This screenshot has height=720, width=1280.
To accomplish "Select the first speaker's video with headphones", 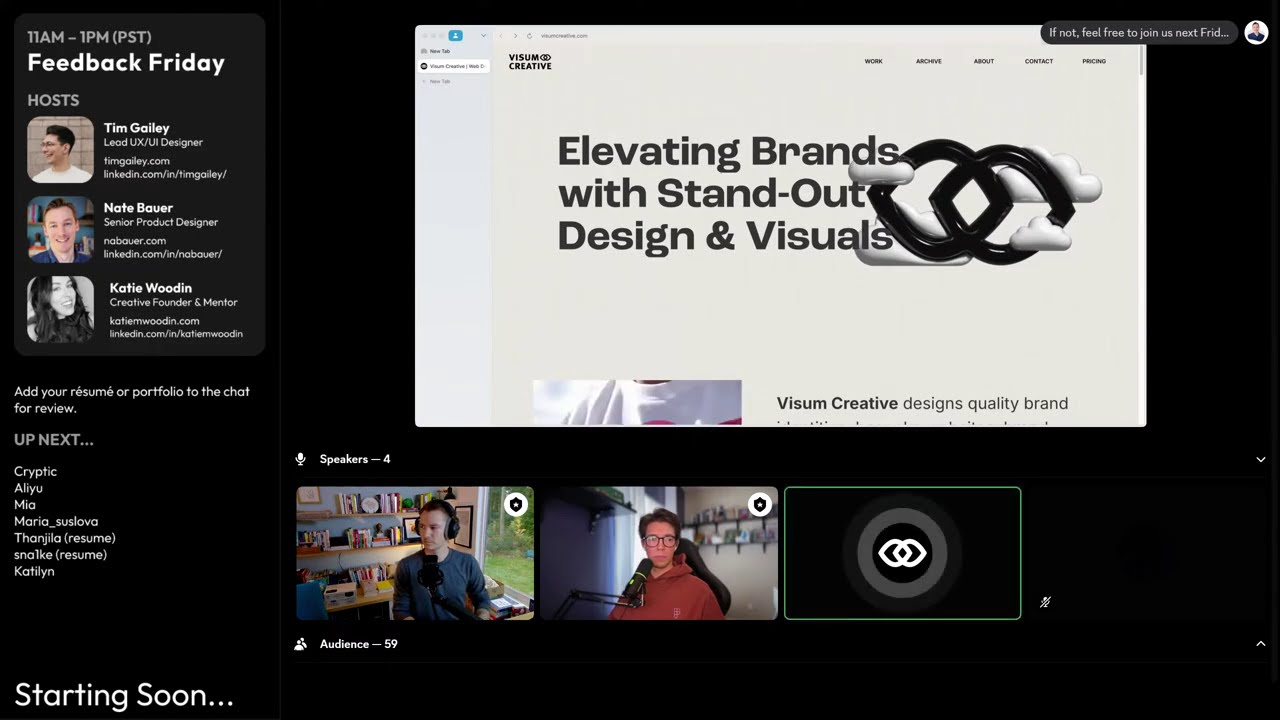I will (415, 553).
